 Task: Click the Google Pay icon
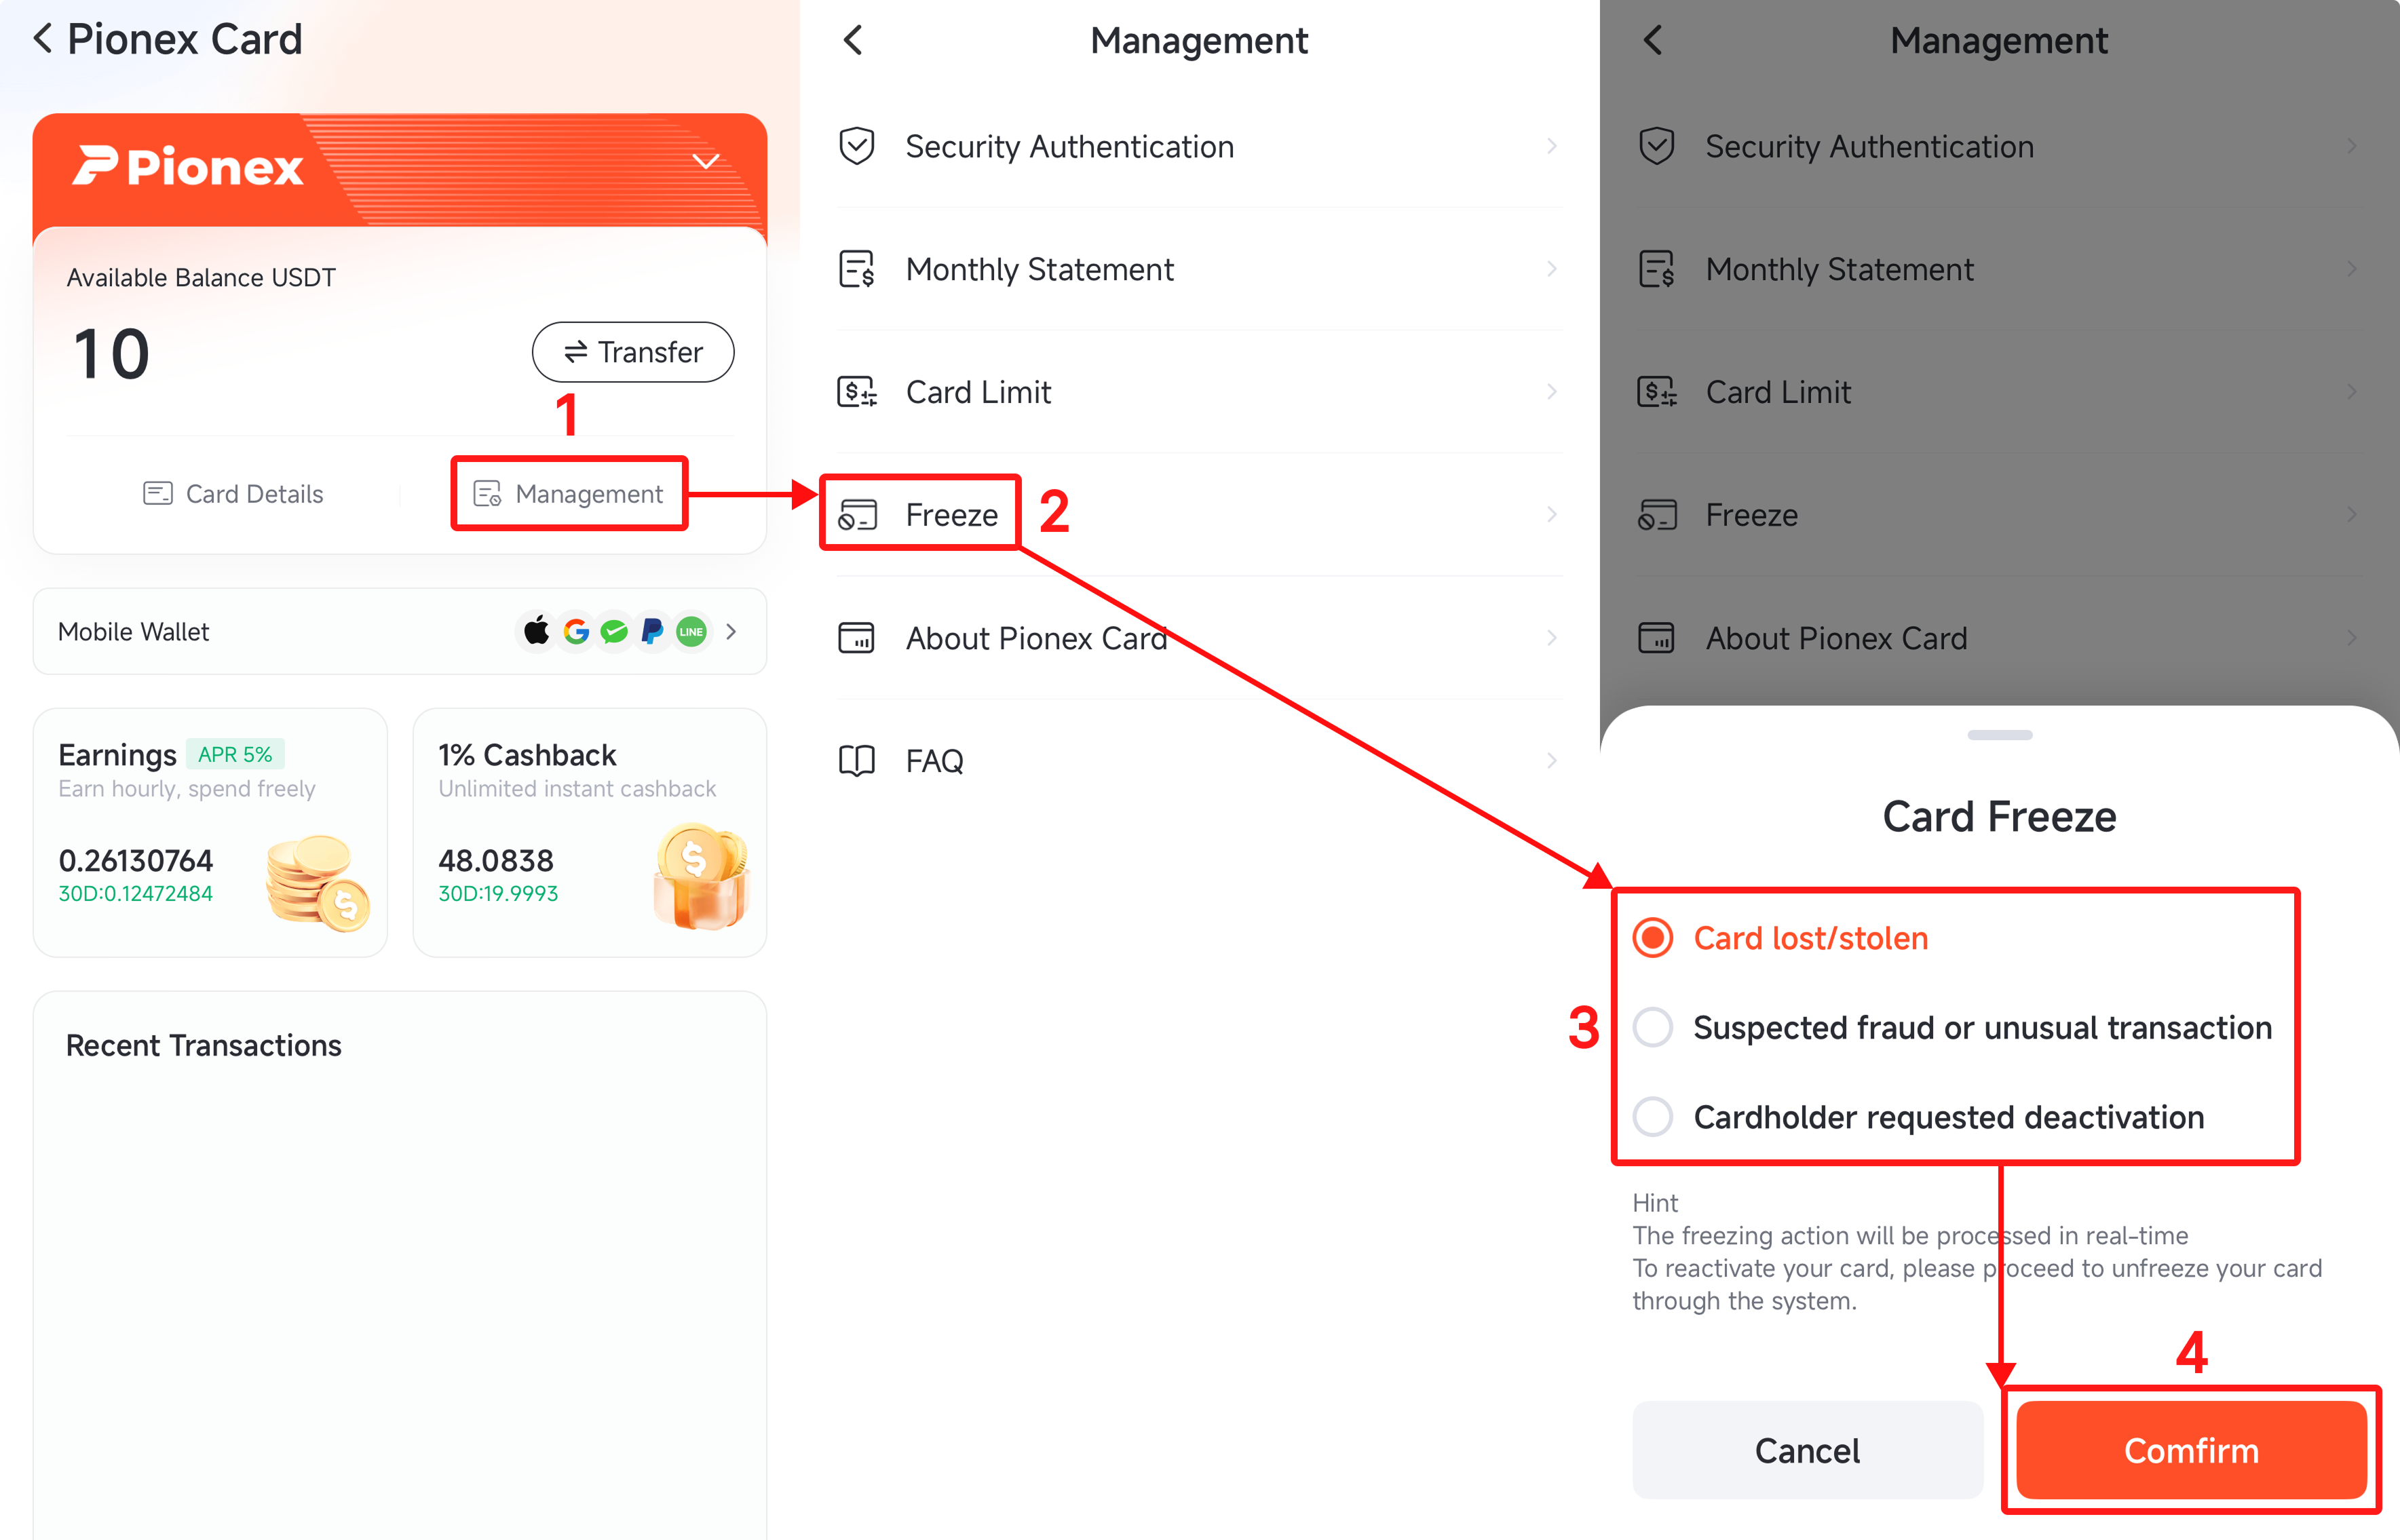575,631
